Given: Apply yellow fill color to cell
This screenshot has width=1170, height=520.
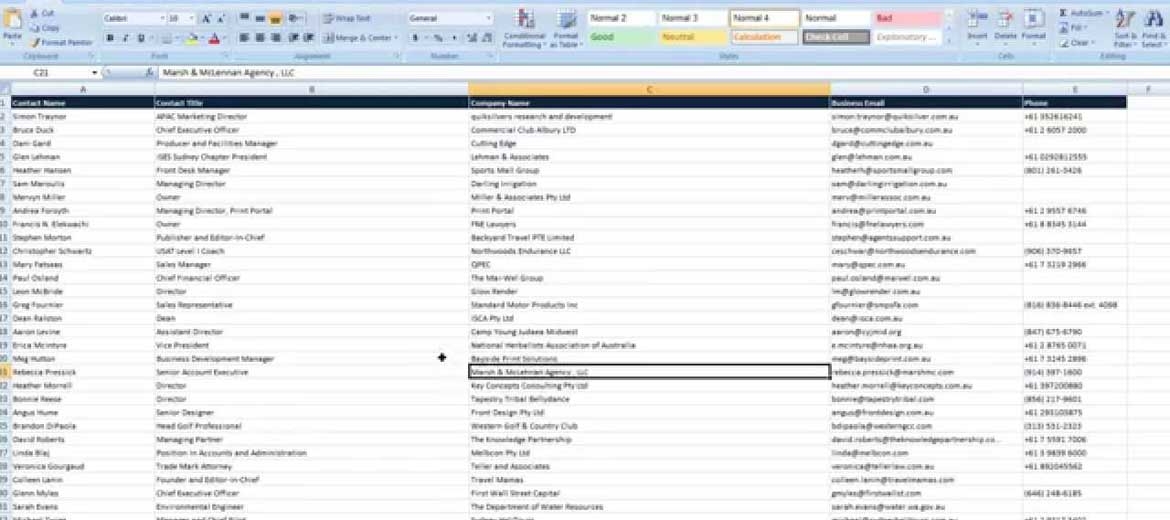Looking at the screenshot, I should [192, 38].
